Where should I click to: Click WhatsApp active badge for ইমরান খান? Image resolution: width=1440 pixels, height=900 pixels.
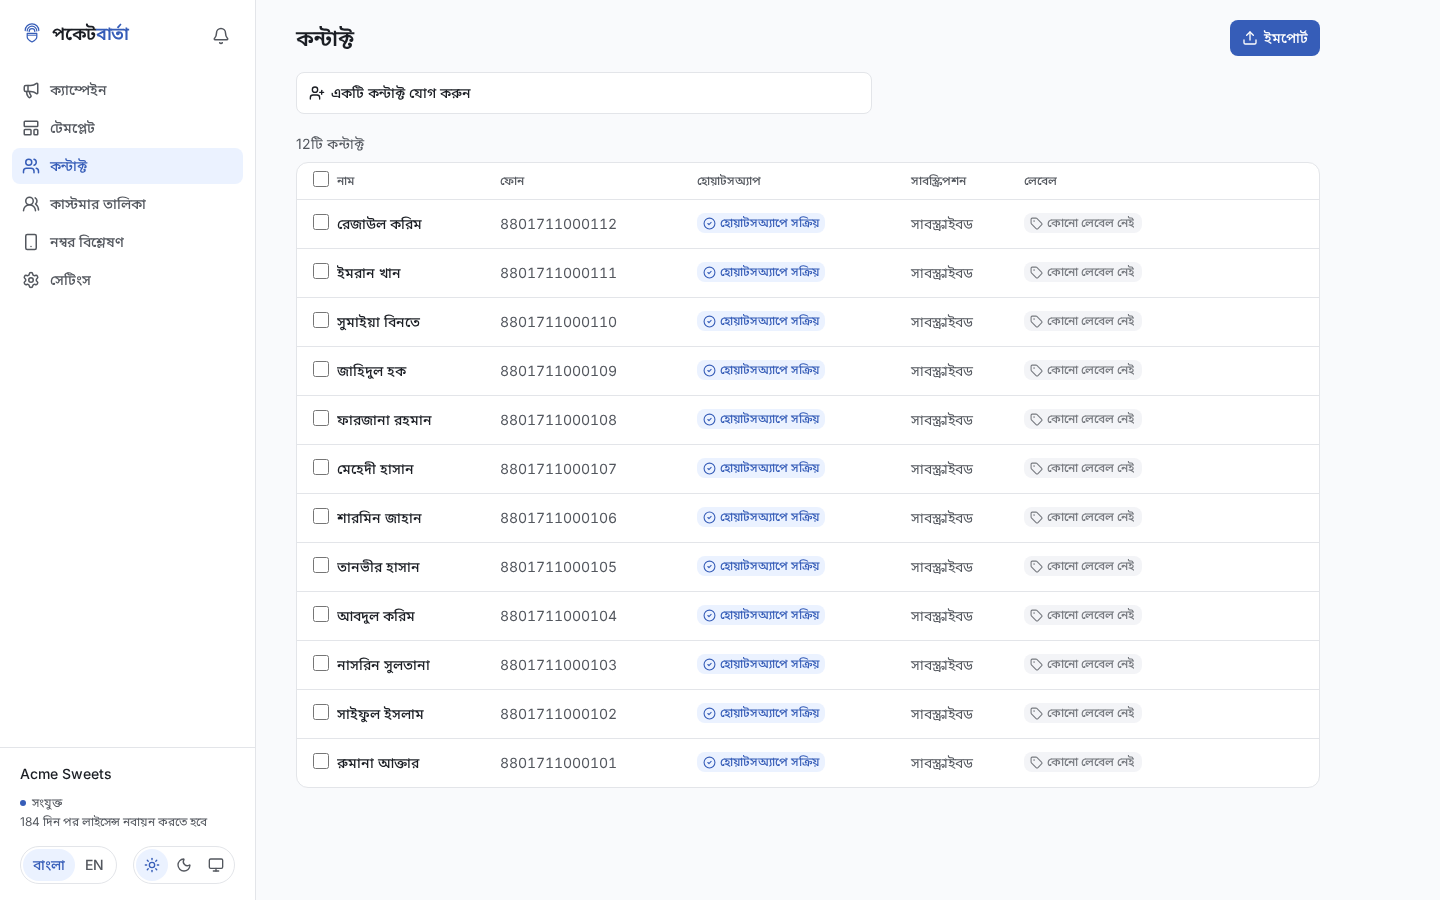point(761,272)
